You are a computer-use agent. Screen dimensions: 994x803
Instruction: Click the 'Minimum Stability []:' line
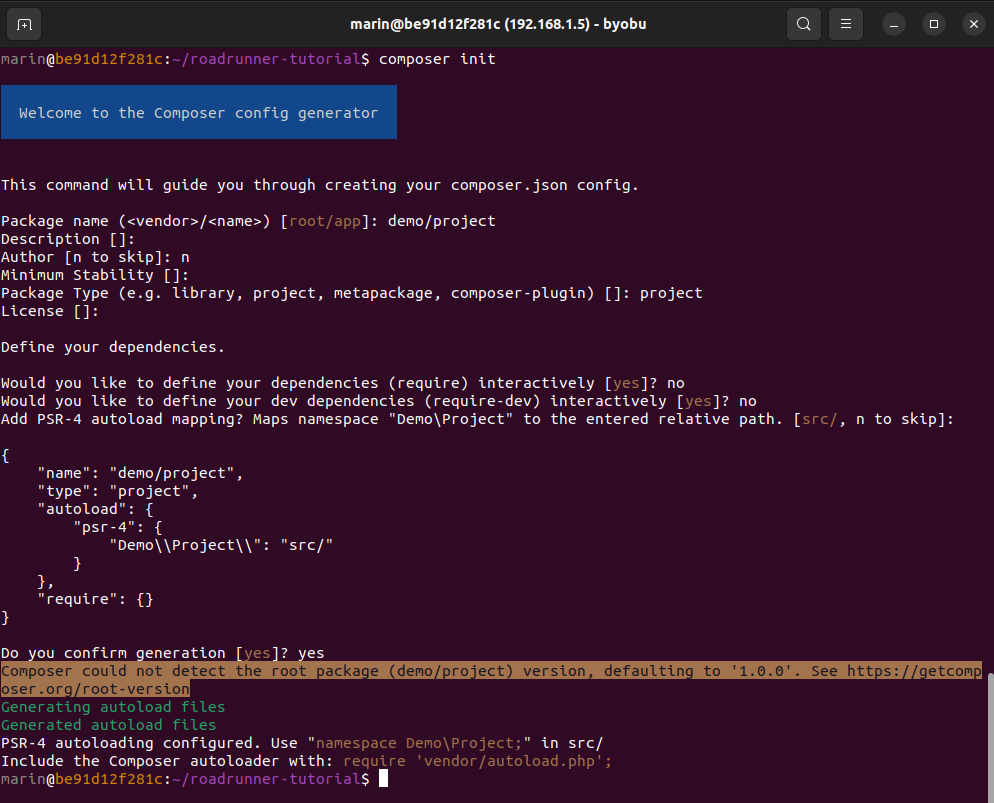[x=95, y=275]
